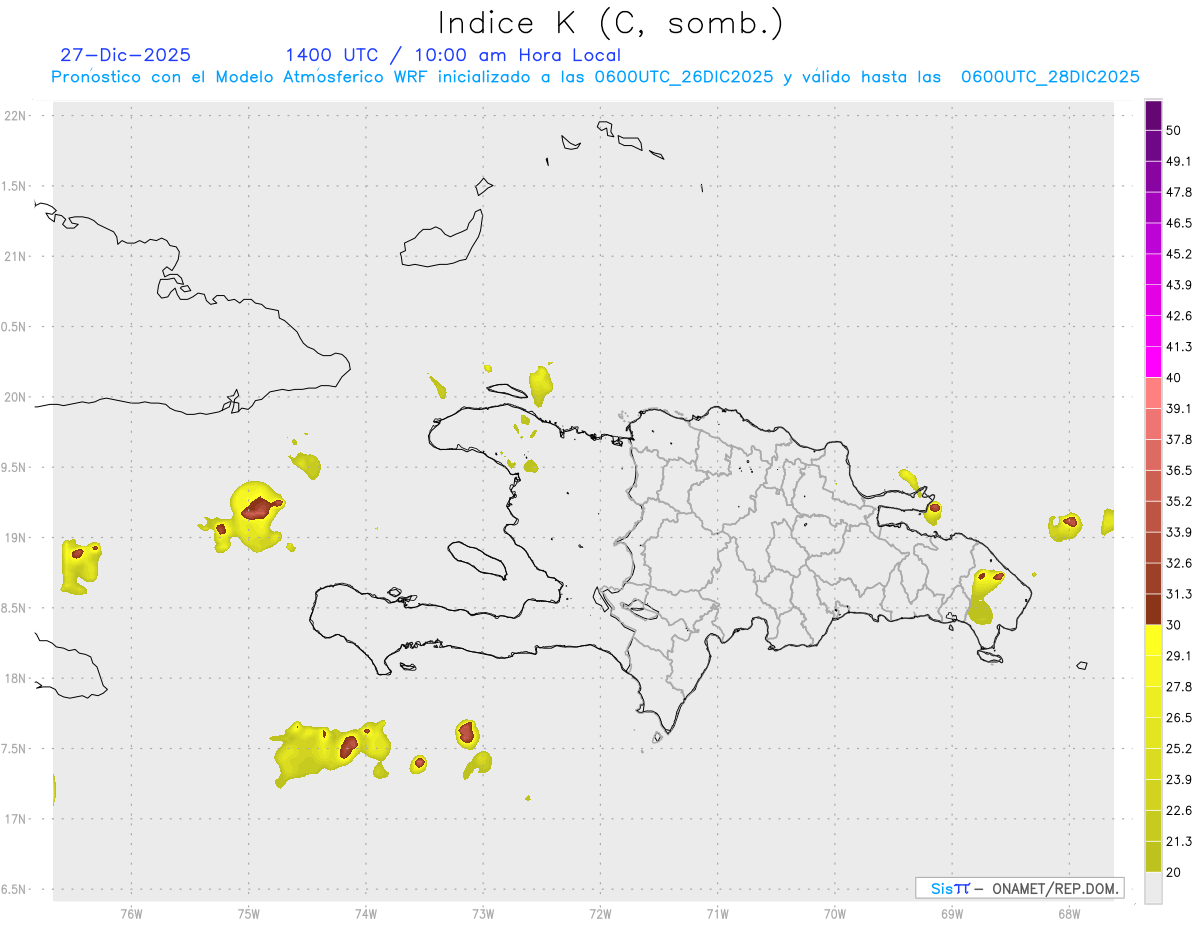Viewport: 1200px width, 927px height.
Task: Click the "31.3" color scale value
Action: click(x=1179, y=594)
